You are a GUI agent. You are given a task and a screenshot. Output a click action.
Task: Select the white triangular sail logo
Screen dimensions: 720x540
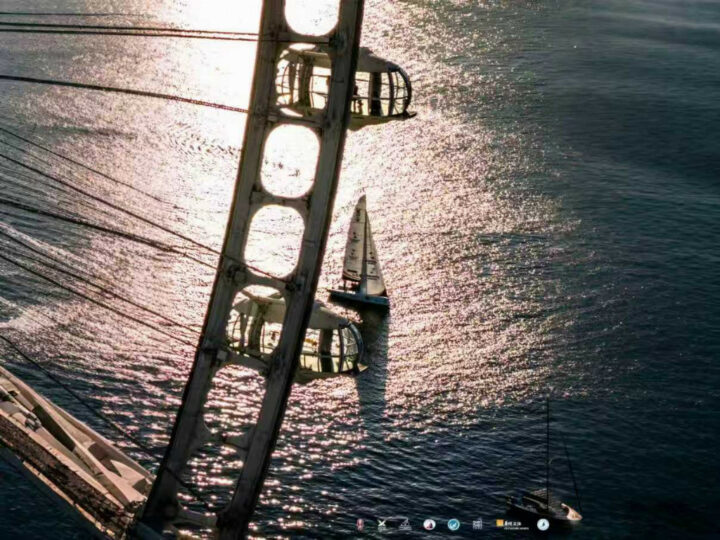pyautogui.click(x=405, y=524)
